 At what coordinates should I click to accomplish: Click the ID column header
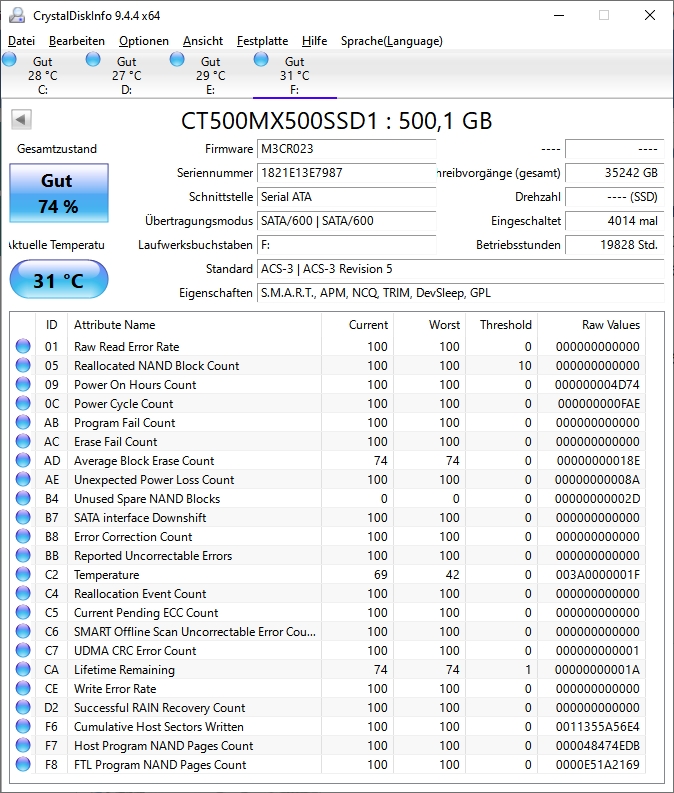(52, 325)
